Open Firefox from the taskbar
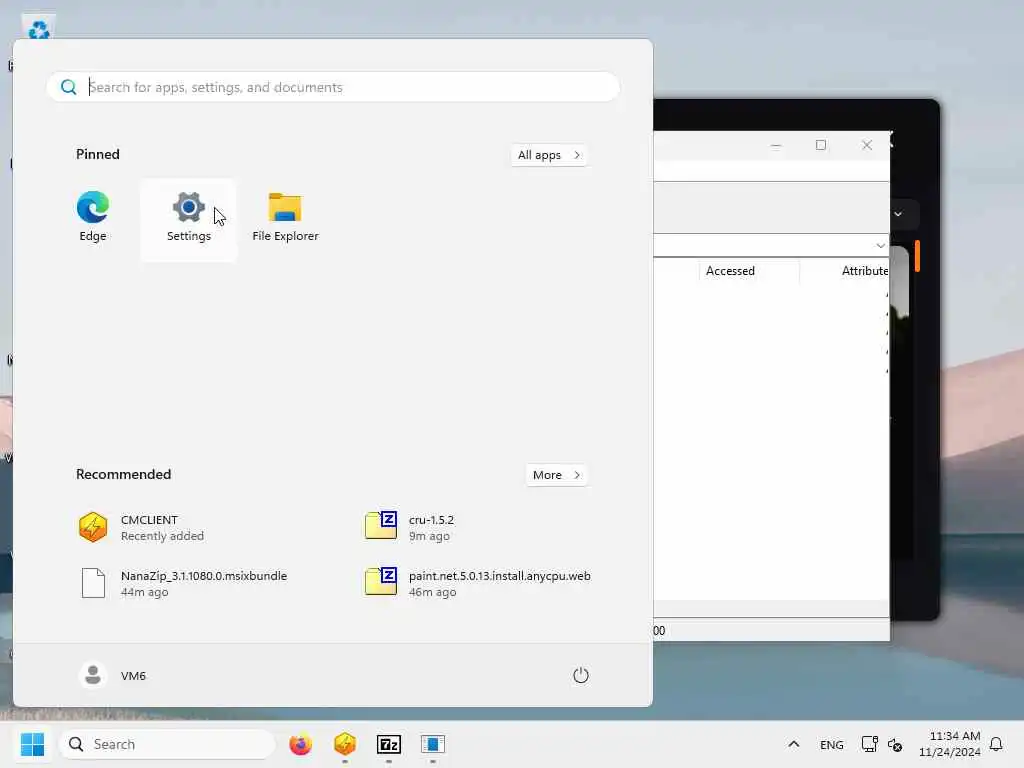 [x=300, y=744]
